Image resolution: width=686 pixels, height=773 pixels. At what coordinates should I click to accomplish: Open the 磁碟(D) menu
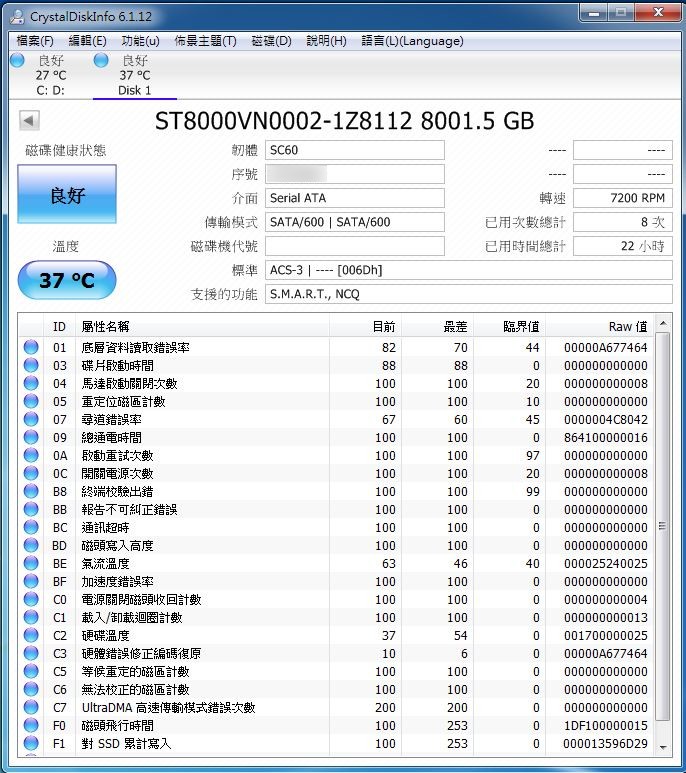click(272, 41)
